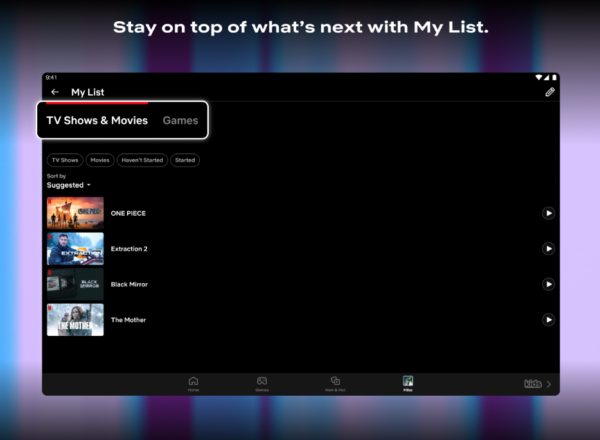
Task: Open New & Hot in bottom navigation
Action: tap(335, 383)
